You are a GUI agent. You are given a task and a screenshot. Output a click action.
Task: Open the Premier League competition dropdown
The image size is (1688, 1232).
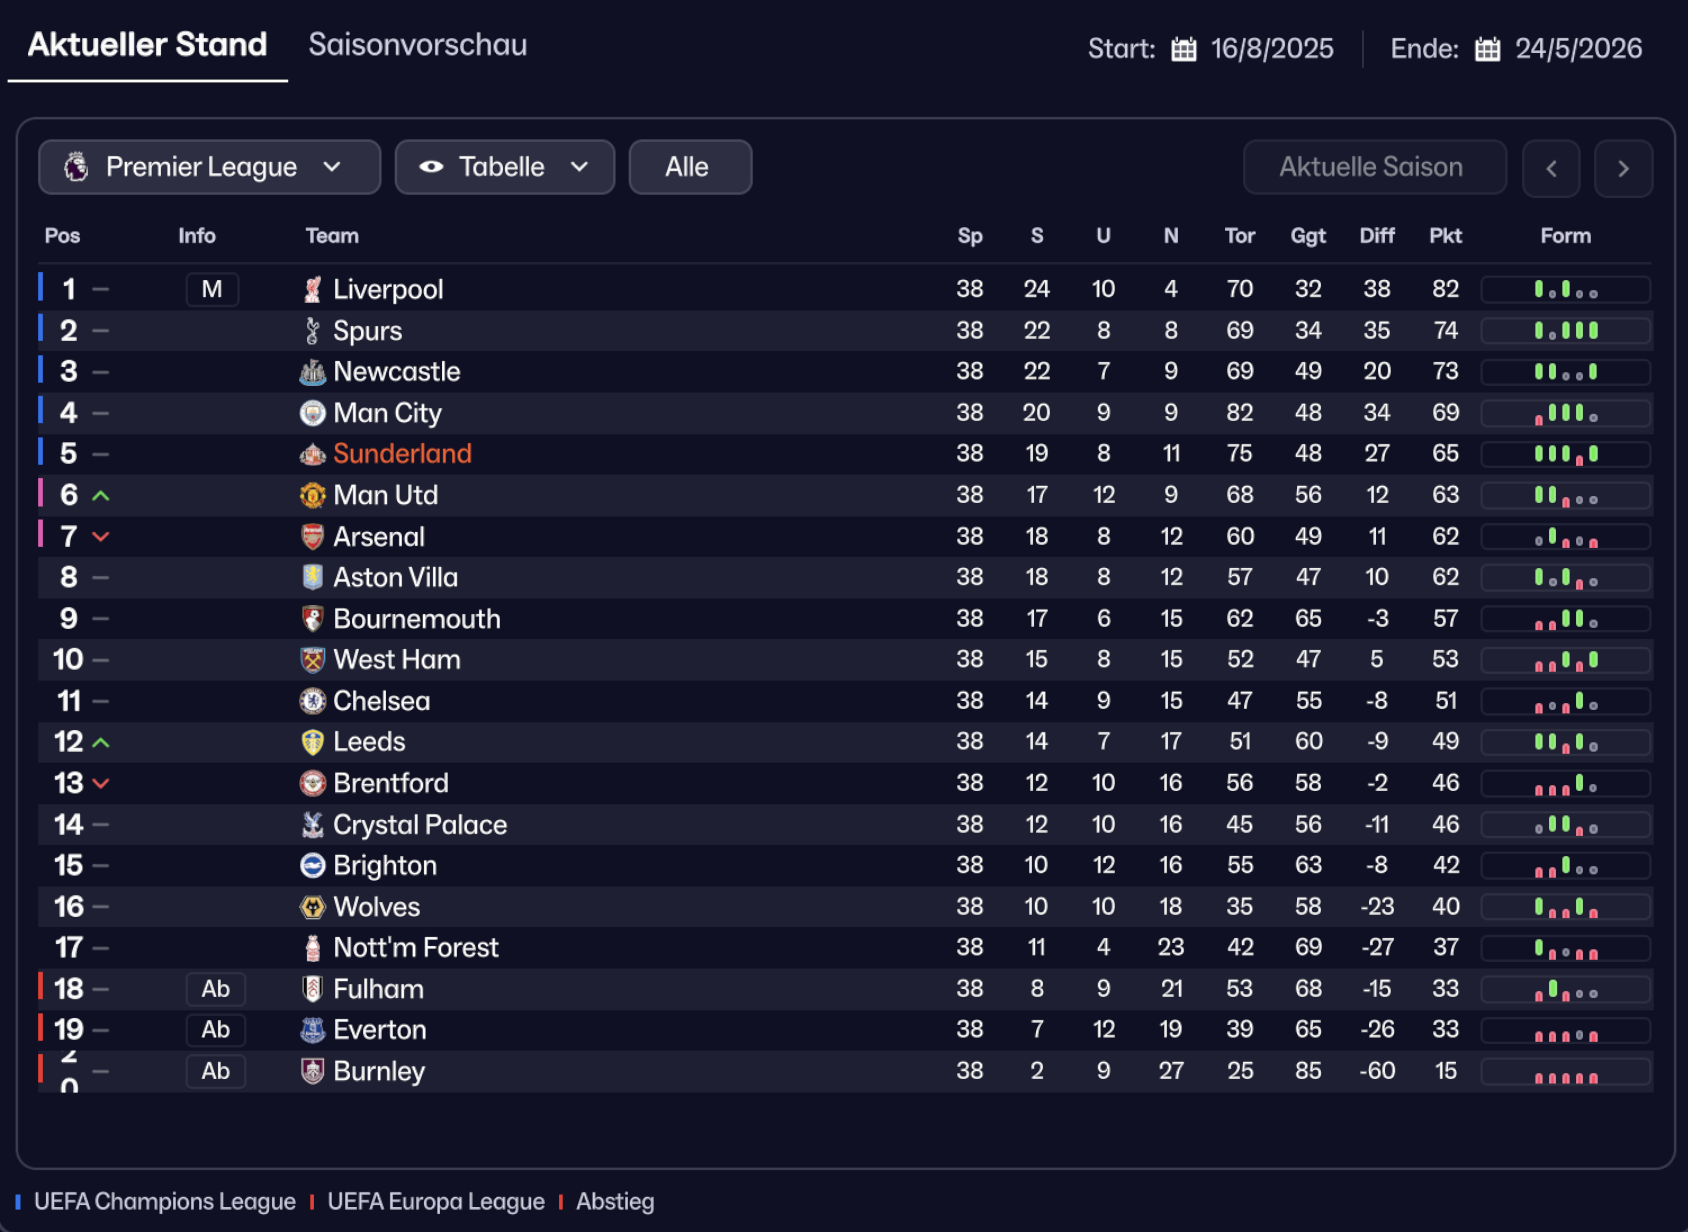click(x=209, y=167)
